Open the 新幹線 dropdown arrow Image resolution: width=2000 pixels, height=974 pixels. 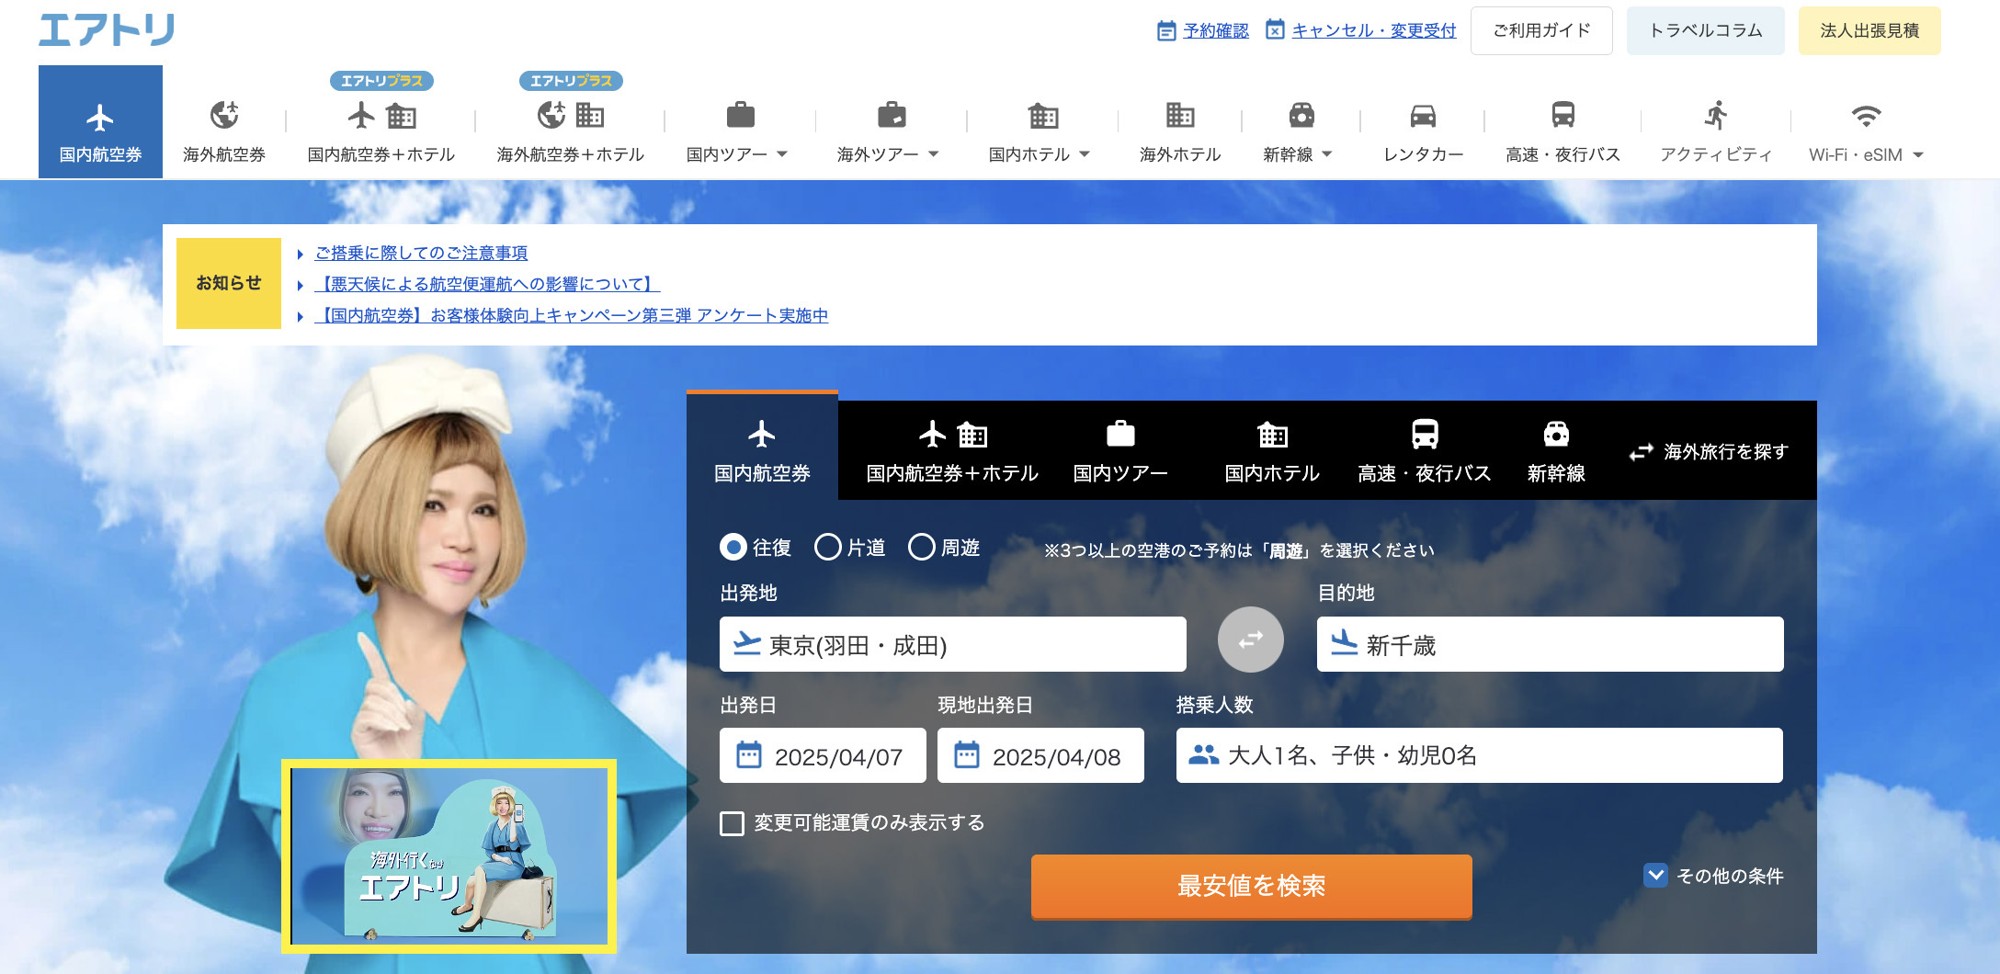(1328, 154)
